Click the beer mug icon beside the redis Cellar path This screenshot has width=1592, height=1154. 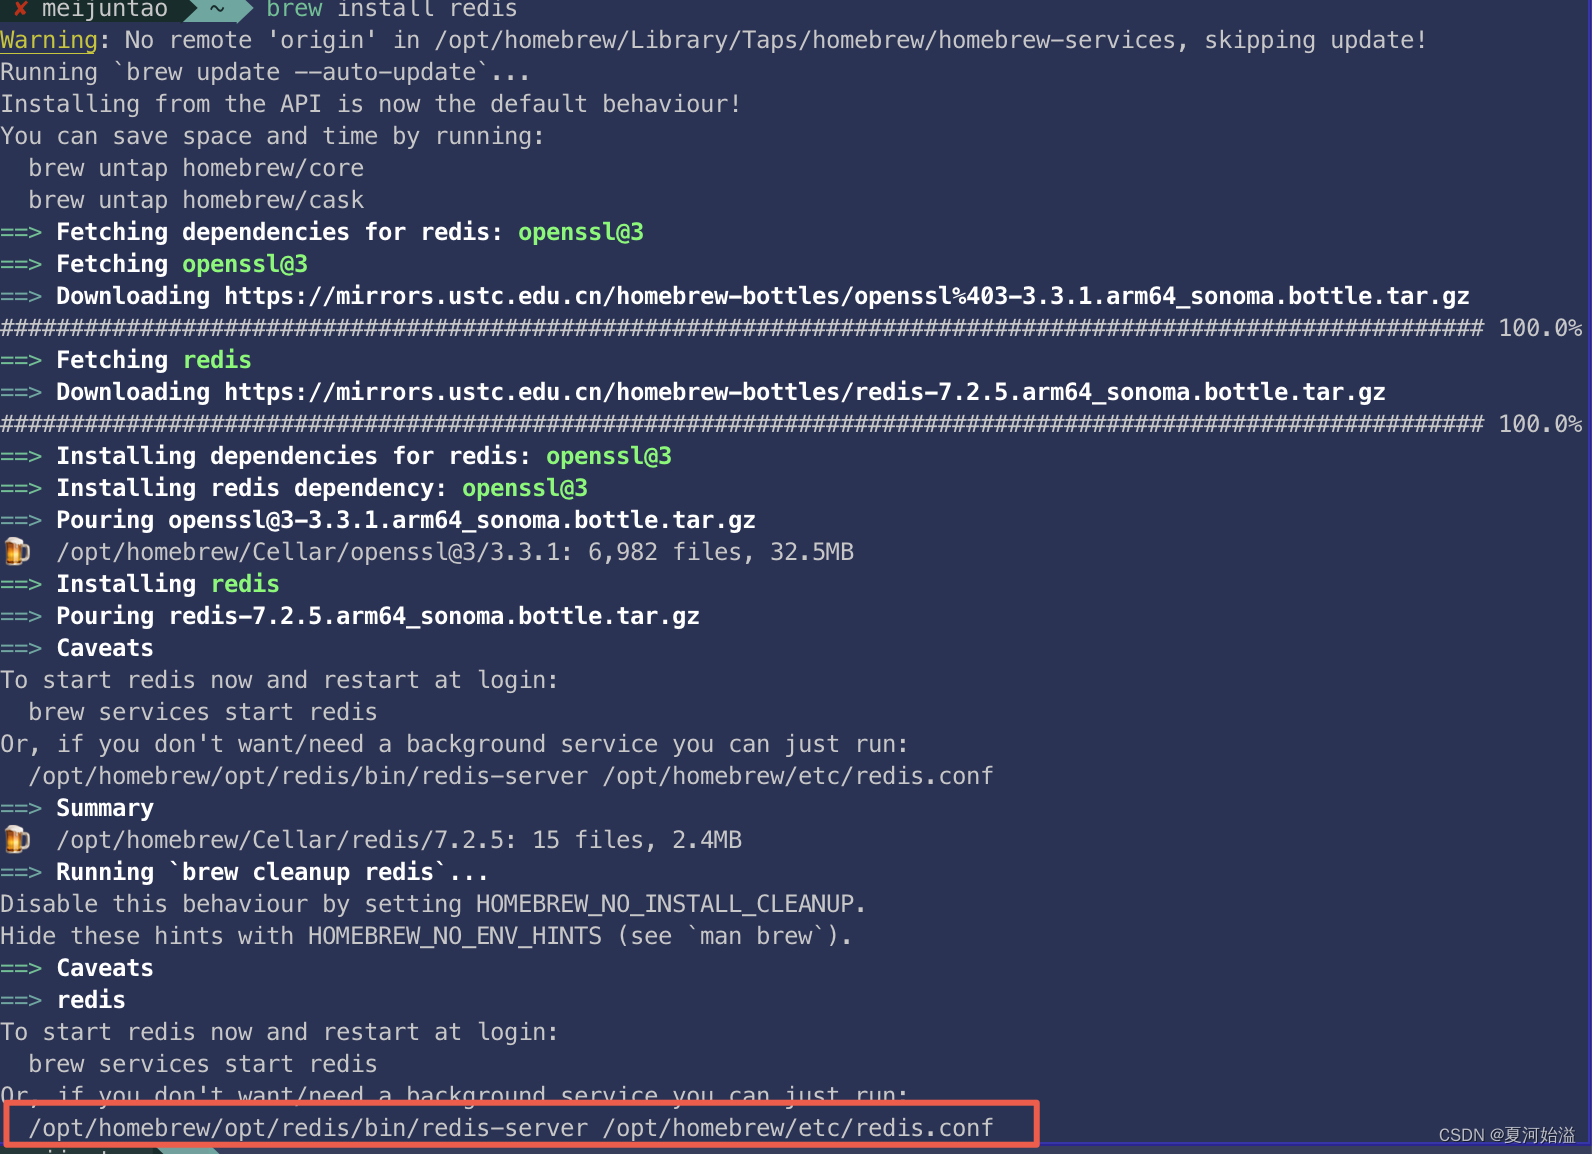17,839
